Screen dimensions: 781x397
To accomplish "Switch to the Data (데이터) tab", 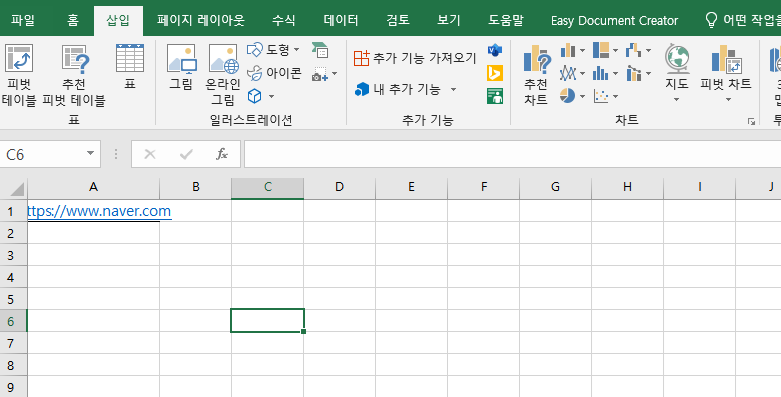I will point(341,20).
